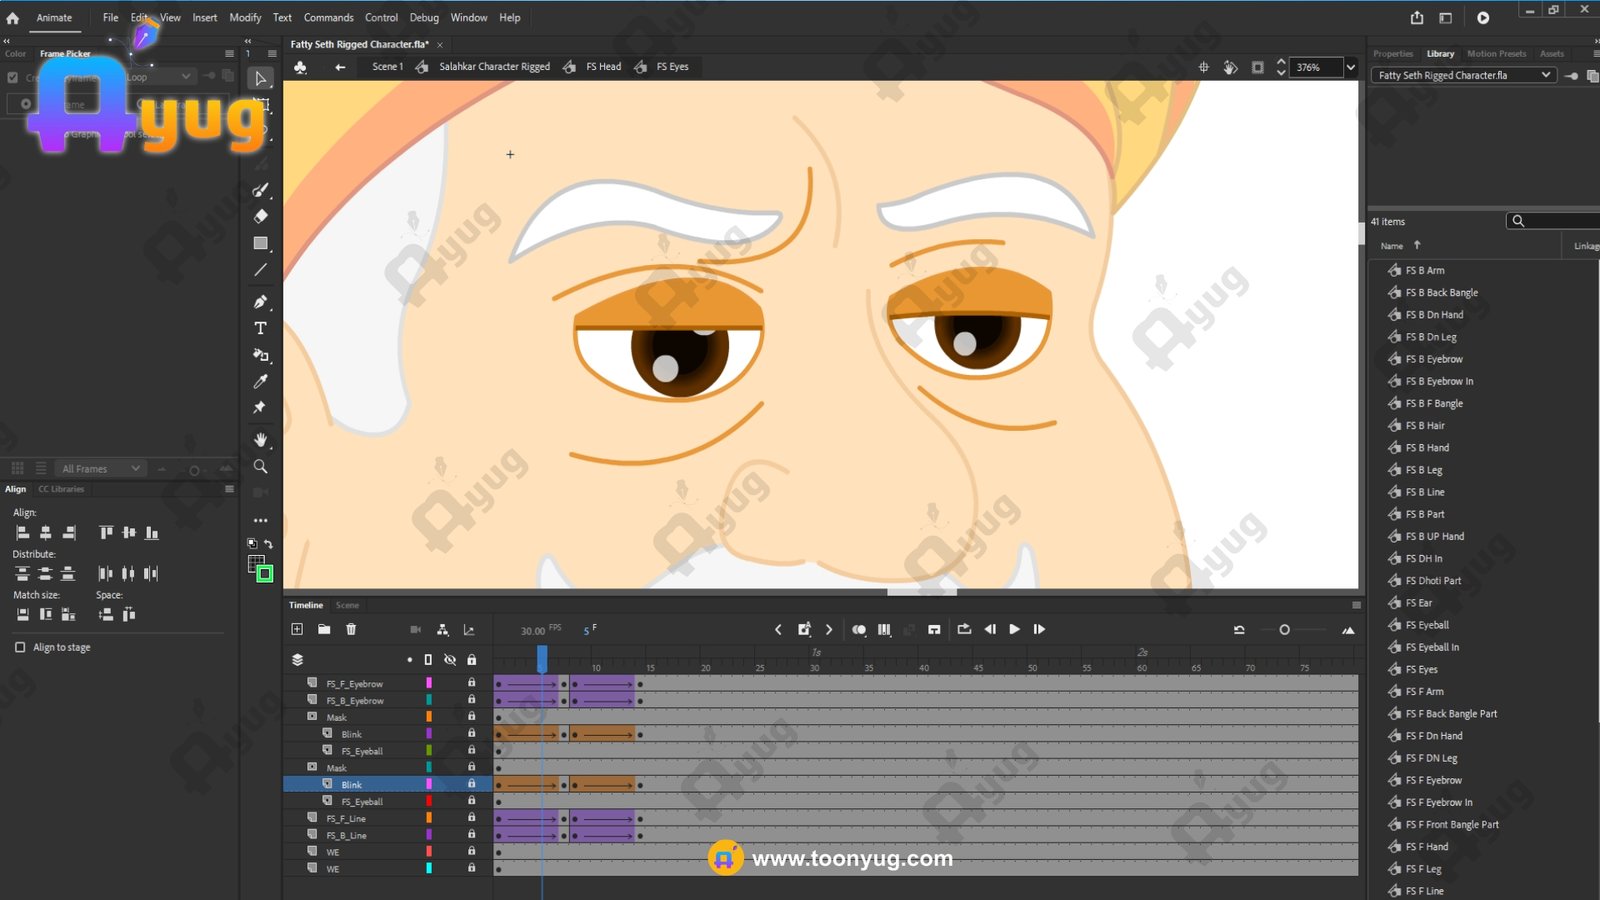Select the Rectangle tool
This screenshot has width=1600, height=900.
coord(261,243)
